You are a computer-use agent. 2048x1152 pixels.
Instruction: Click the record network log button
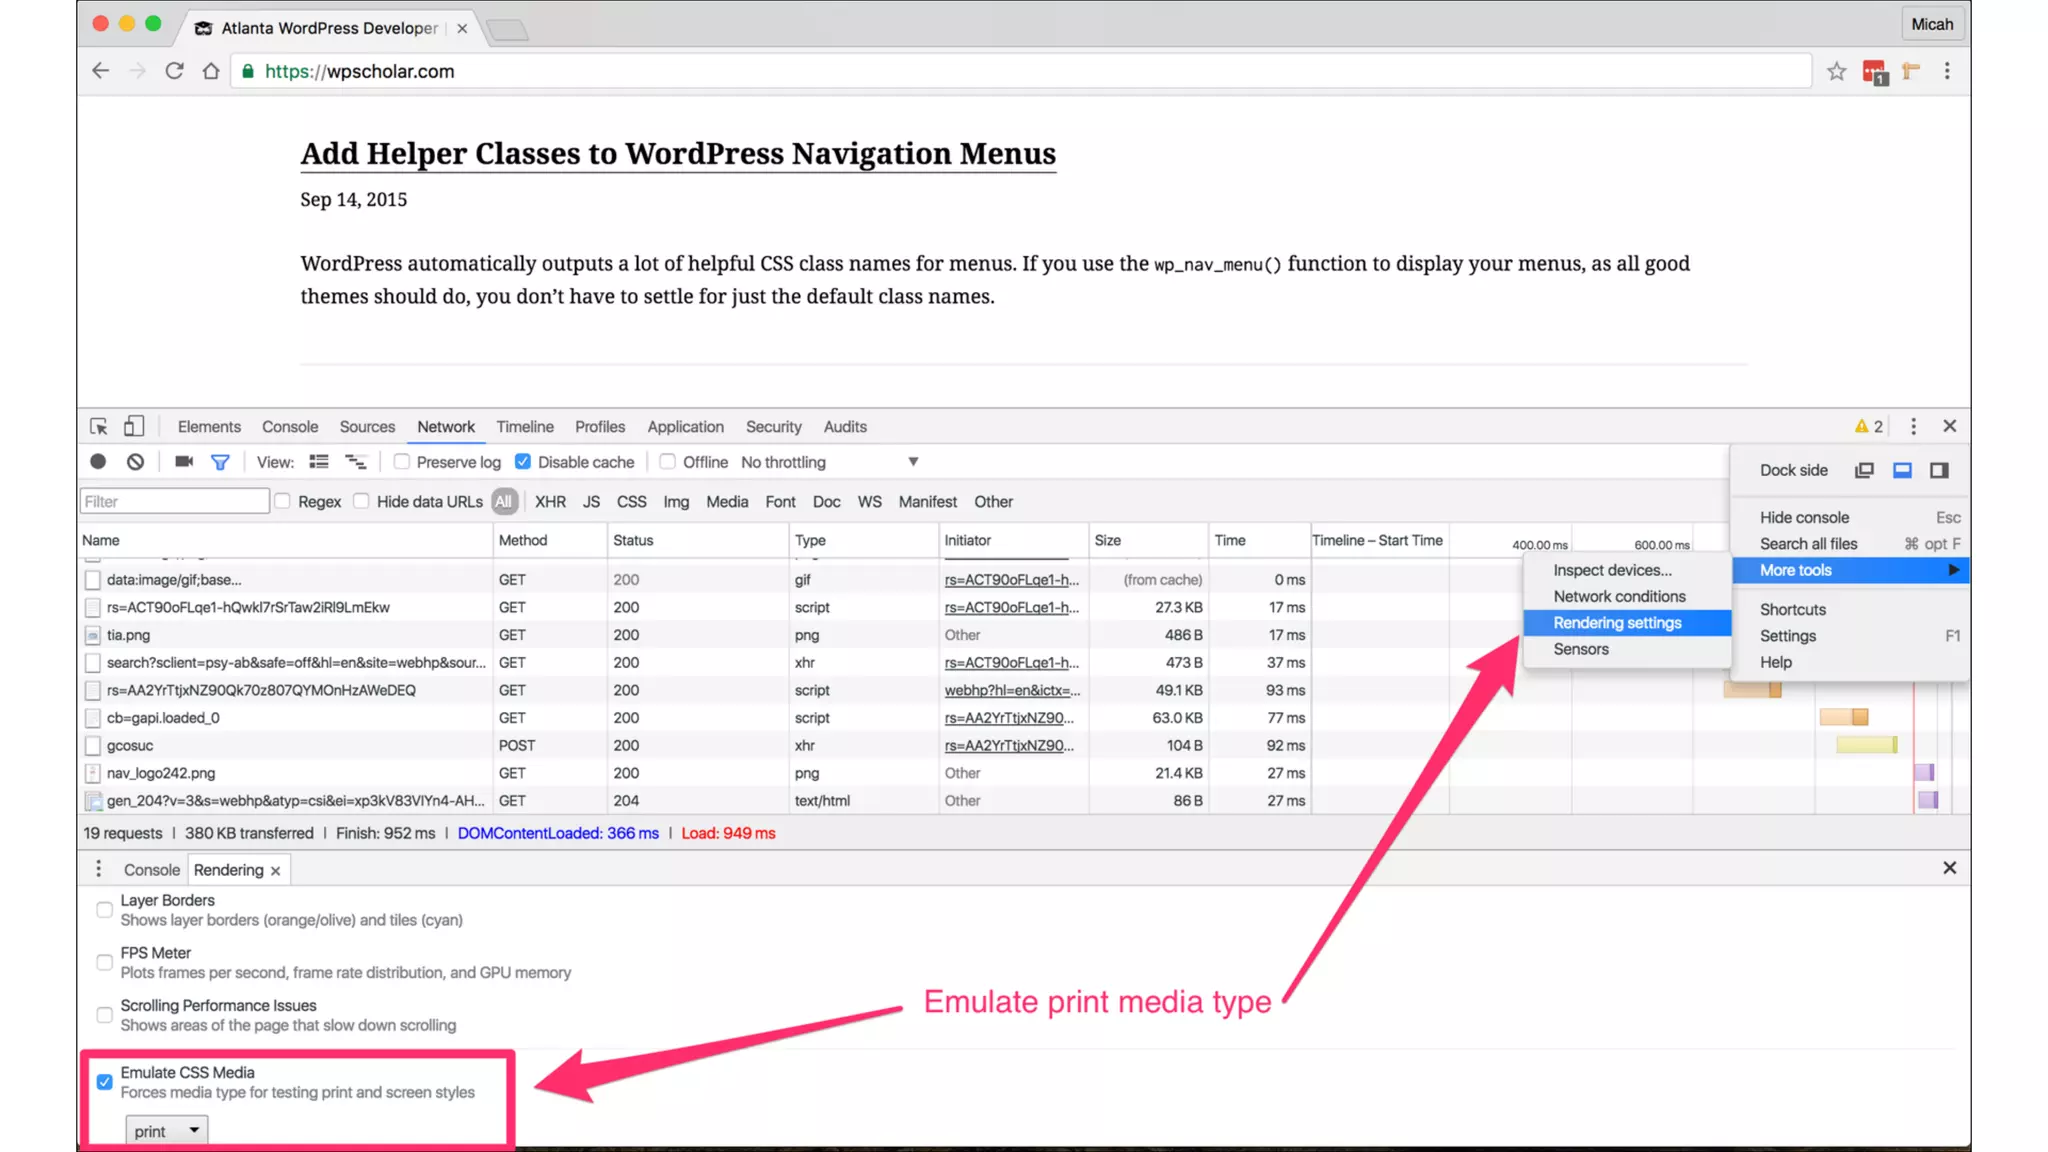[98, 462]
